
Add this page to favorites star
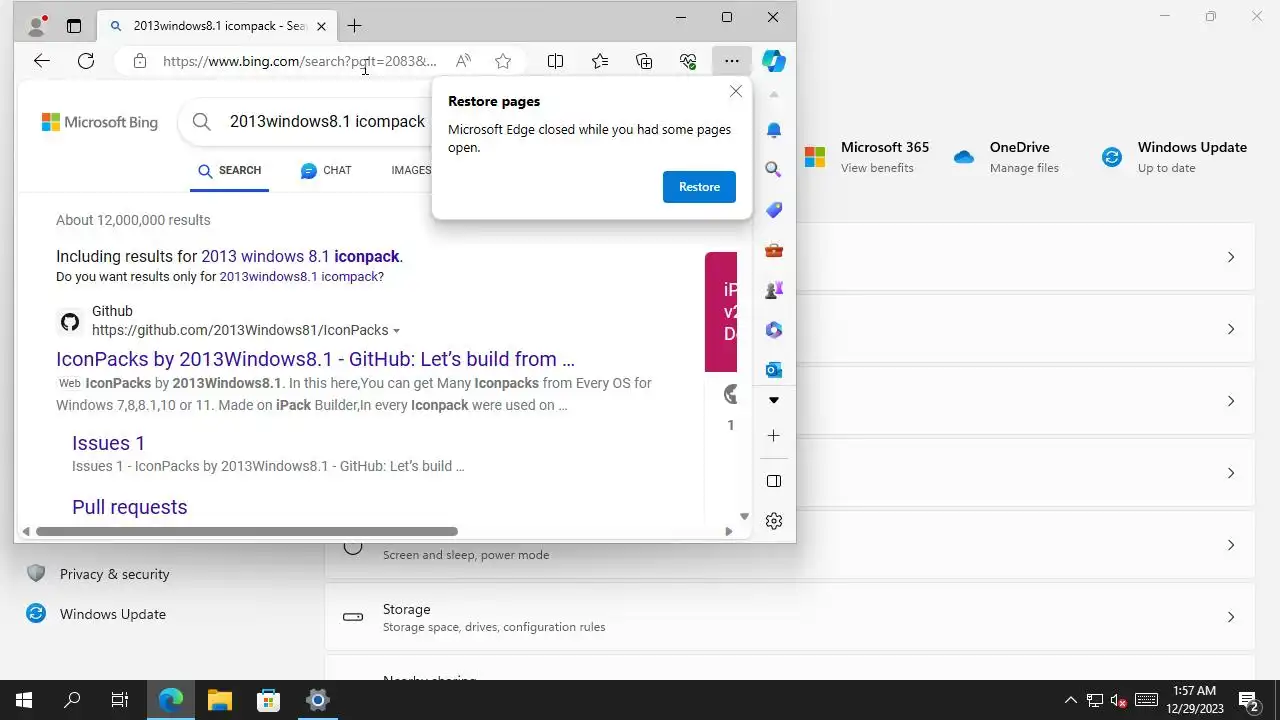(x=503, y=61)
